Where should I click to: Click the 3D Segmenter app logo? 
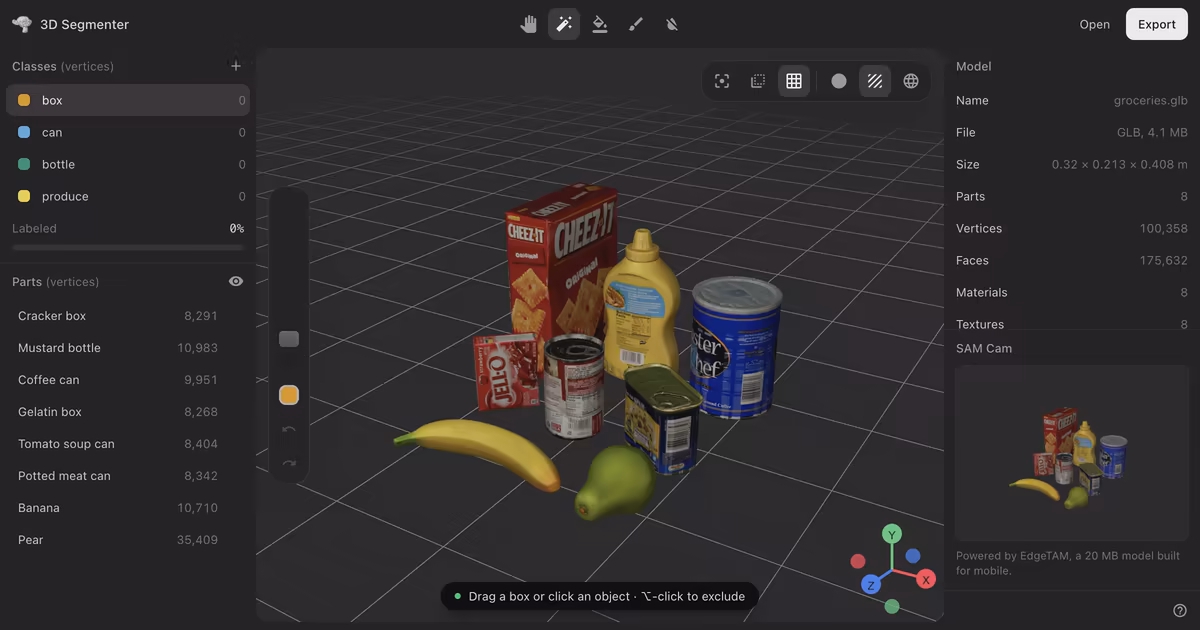pyautogui.click(x=22, y=24)
